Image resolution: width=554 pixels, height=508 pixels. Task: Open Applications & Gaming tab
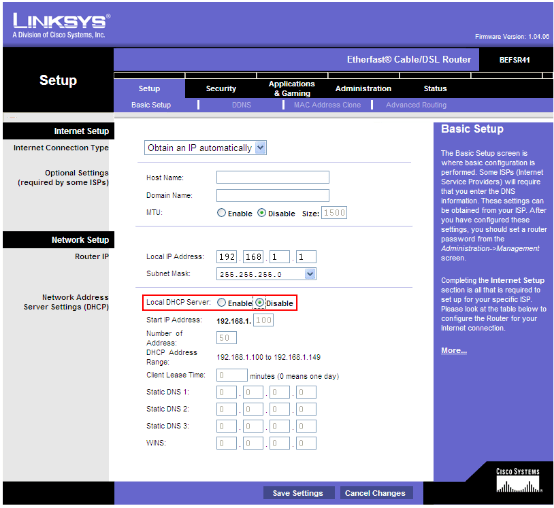coord(292,88)
